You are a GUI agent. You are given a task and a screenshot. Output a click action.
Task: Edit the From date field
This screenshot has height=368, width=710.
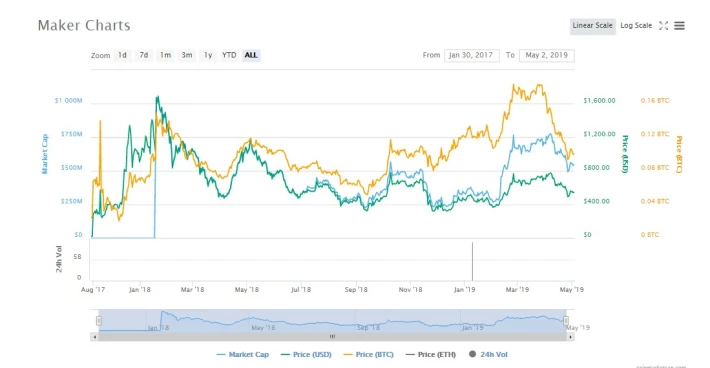tap(471, 55)
